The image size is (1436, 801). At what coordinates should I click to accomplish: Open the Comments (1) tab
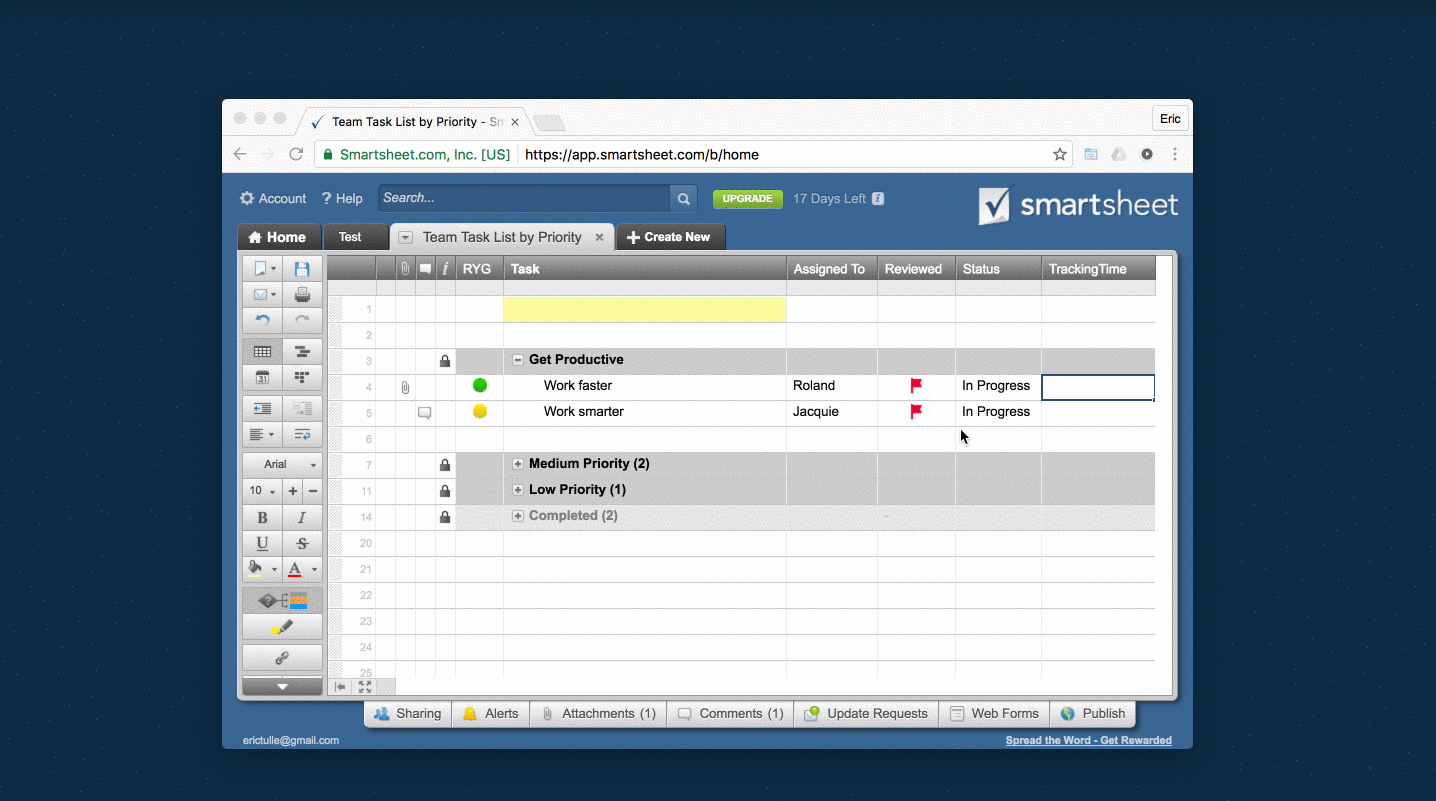[x=730, y=714]
